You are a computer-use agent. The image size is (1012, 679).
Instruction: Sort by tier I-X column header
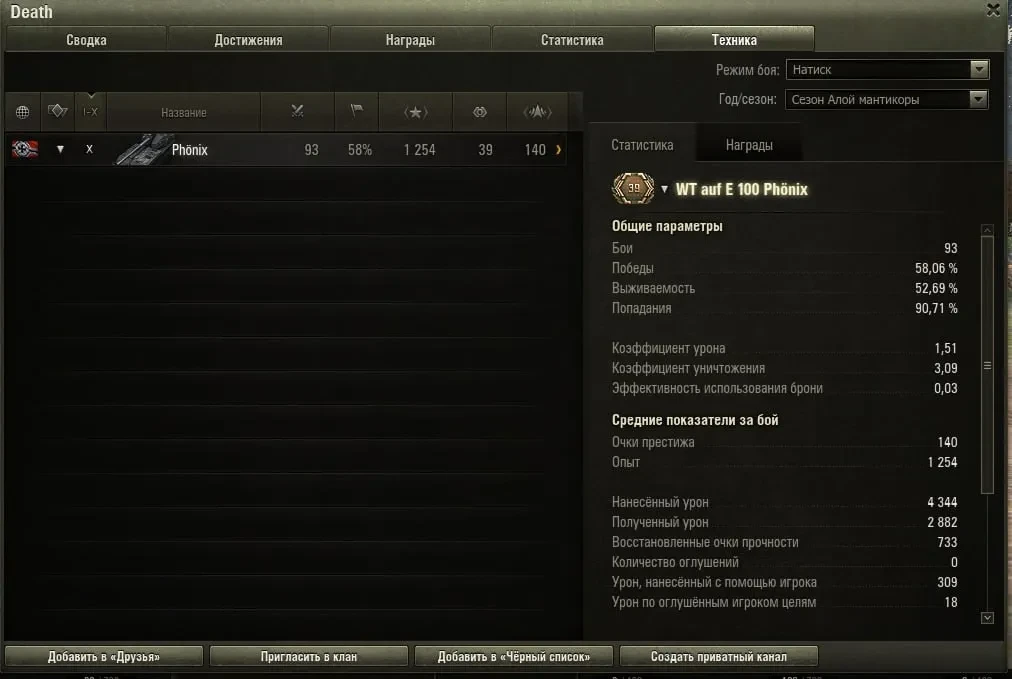[90, 112]
